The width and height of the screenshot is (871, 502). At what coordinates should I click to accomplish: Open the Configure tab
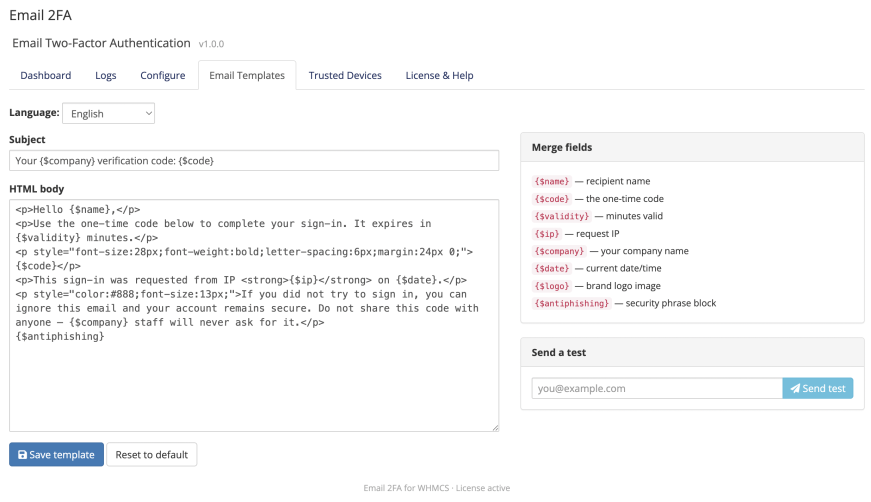163,76
